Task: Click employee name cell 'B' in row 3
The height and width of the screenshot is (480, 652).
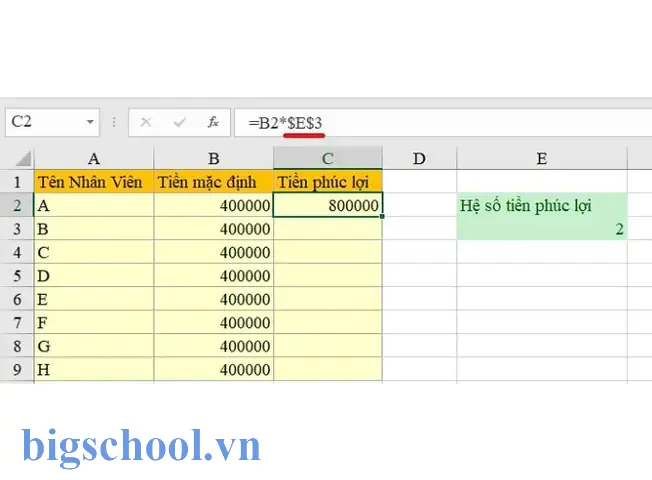Action: pyautogui.click(x=94, y=228)
